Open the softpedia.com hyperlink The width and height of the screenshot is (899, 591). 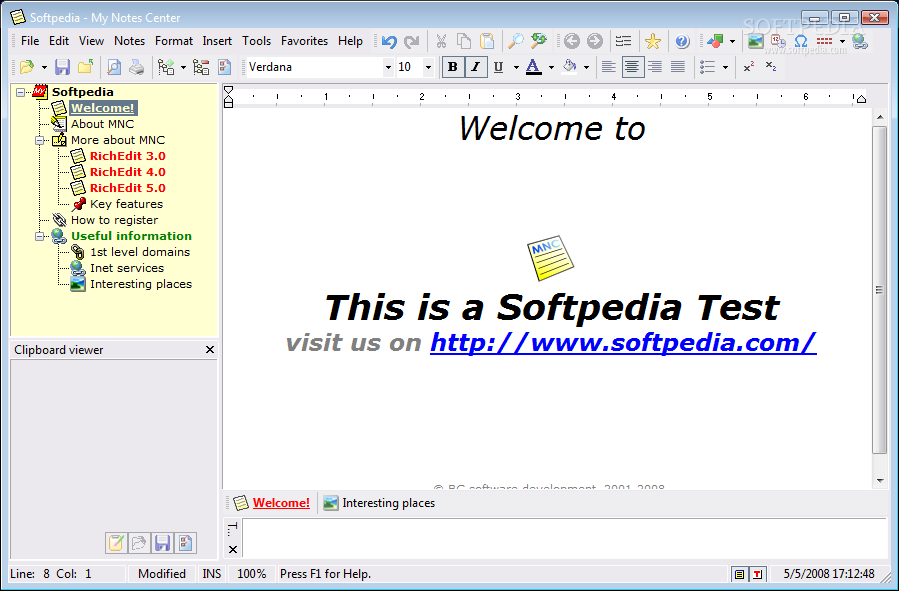623,343
